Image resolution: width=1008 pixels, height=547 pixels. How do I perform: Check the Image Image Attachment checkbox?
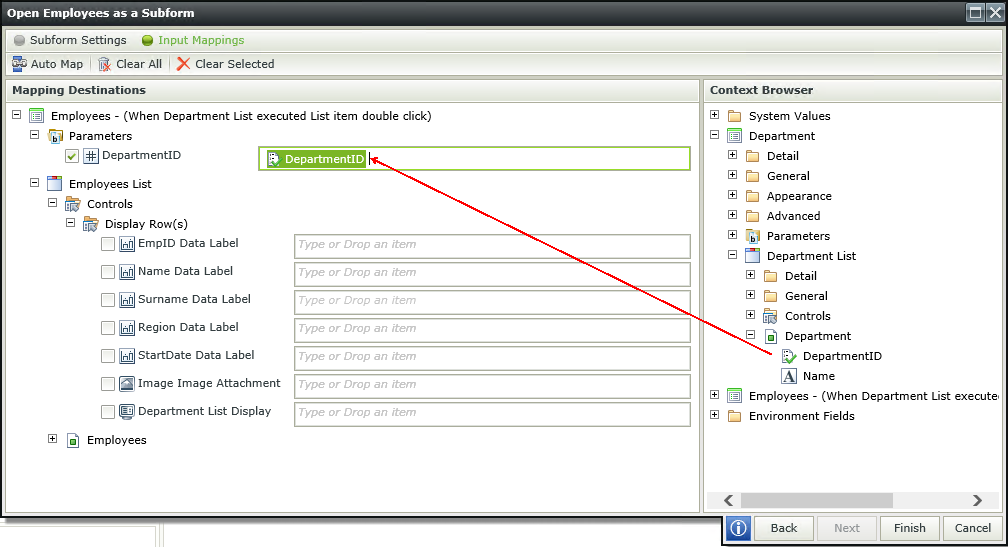(x=108, y=384)
